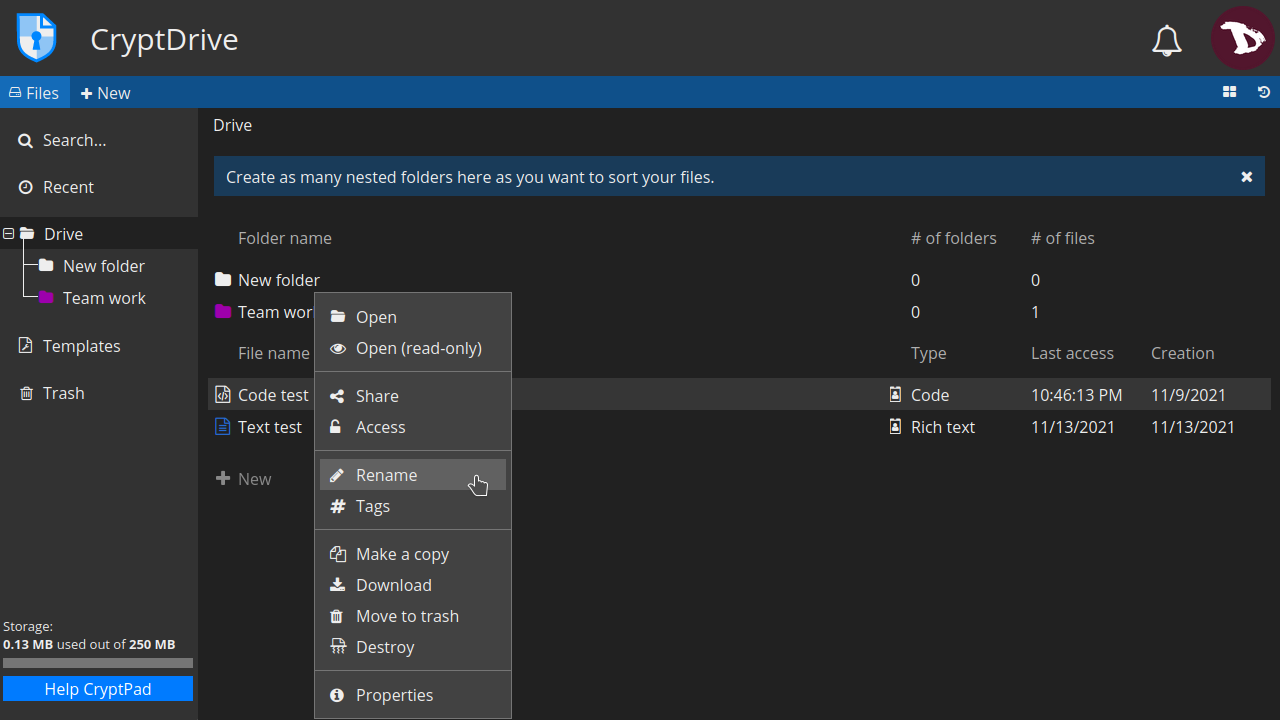Choose Make a copy in context menu
Screen dimensions: 1280x720
coord(413,554)
